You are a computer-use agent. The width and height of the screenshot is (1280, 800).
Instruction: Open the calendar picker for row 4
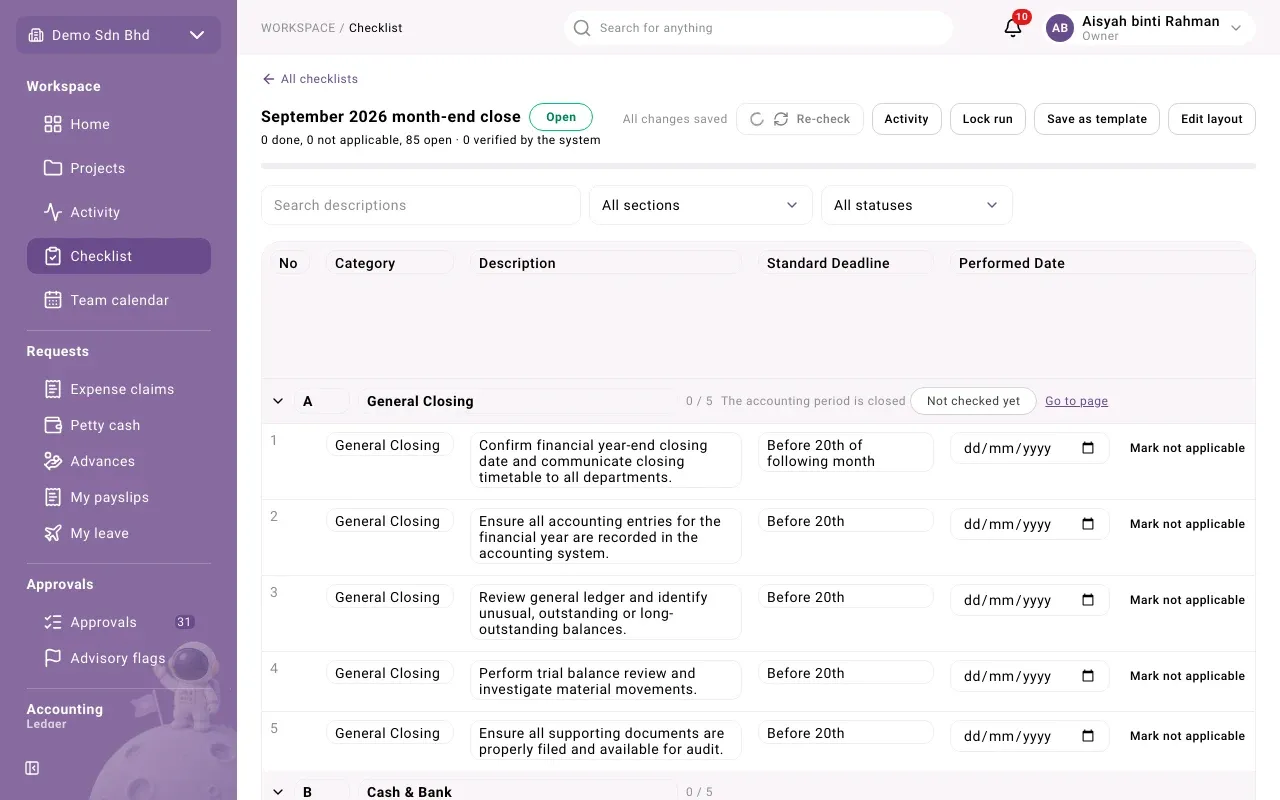point(1088,676)
